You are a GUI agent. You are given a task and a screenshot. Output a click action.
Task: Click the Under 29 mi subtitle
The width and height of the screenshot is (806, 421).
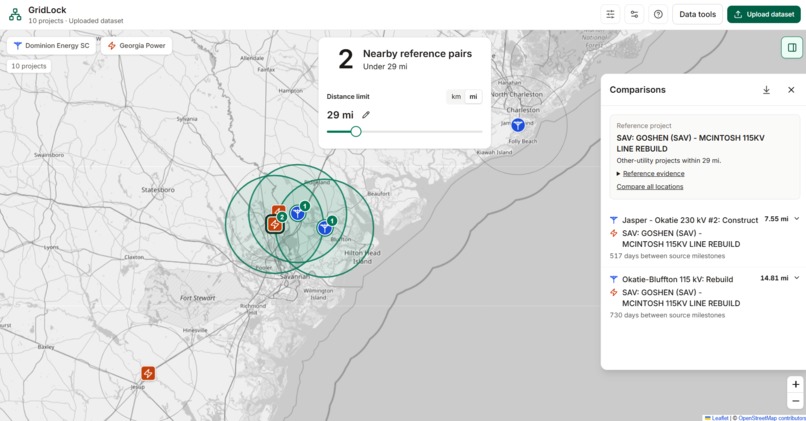point(385,67)
